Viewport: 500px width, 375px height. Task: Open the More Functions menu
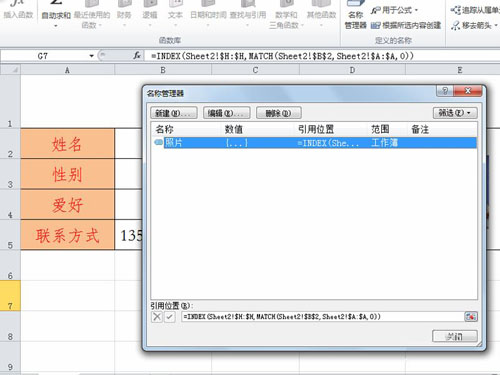321,15
